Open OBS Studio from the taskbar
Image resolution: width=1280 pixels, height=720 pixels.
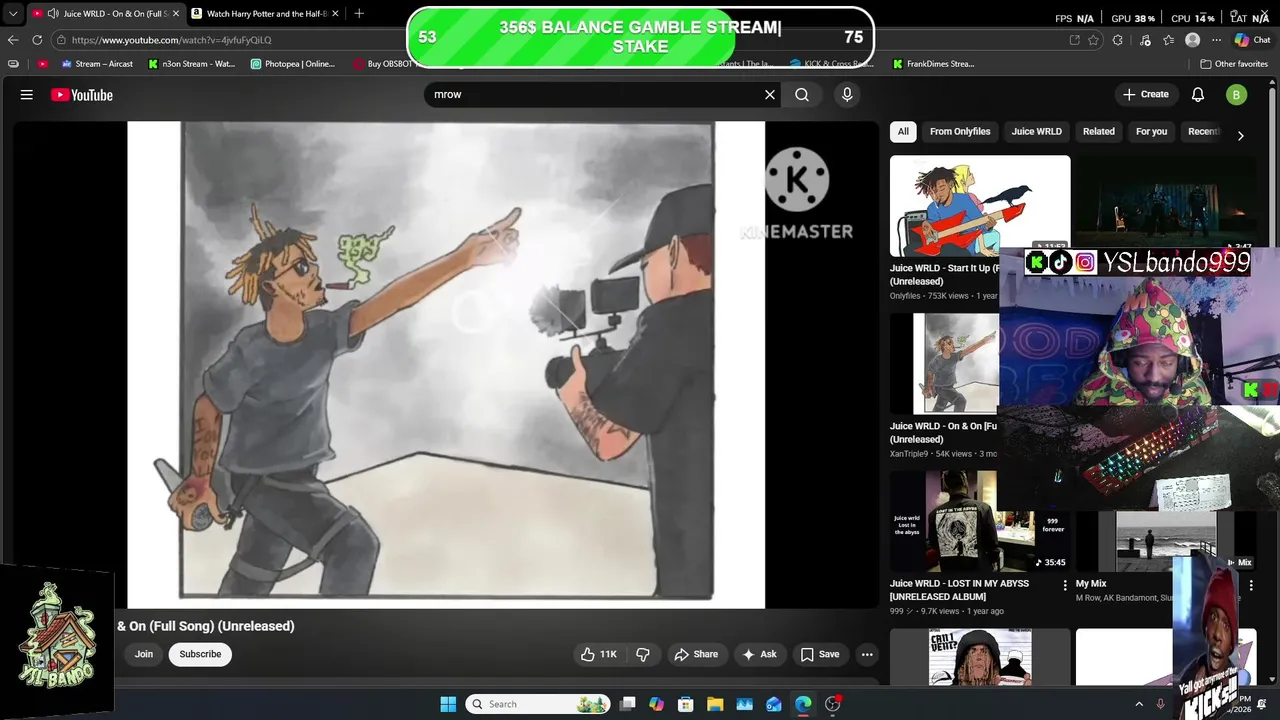(832, 704)
